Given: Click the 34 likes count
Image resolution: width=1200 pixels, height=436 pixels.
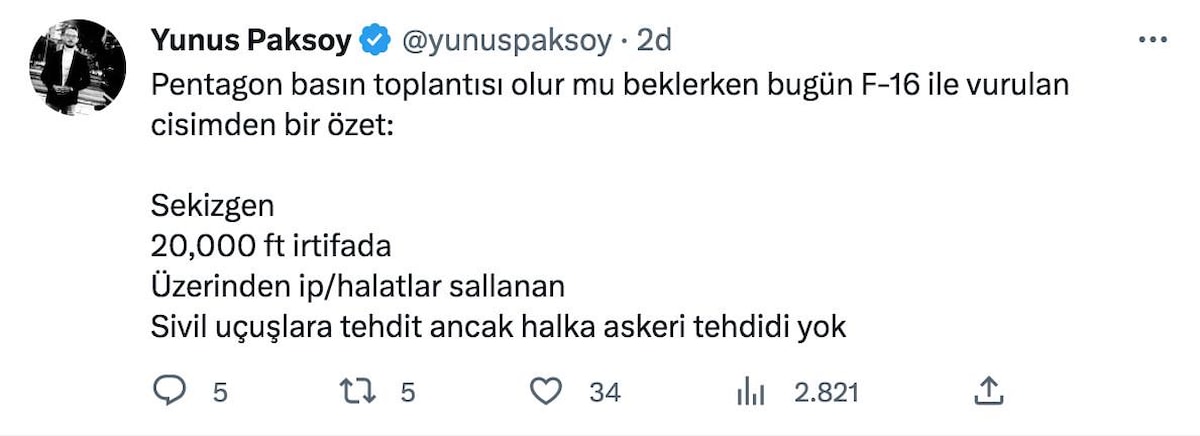Looking at the screenshot, I should coord(605,392).
